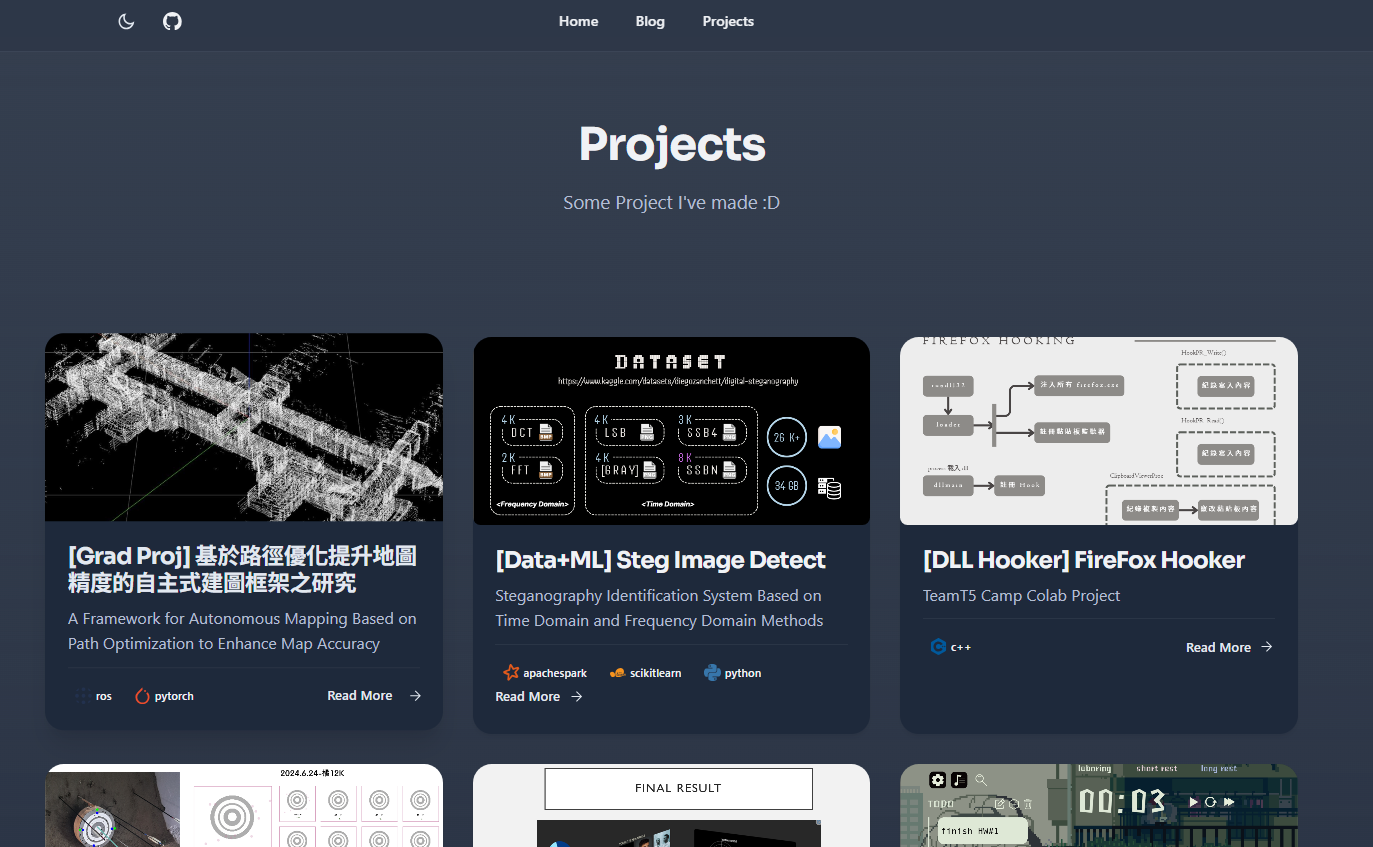
Task: Click the scikitlearn icon tag
Action: pyautogui.click(x=645, y=673)
